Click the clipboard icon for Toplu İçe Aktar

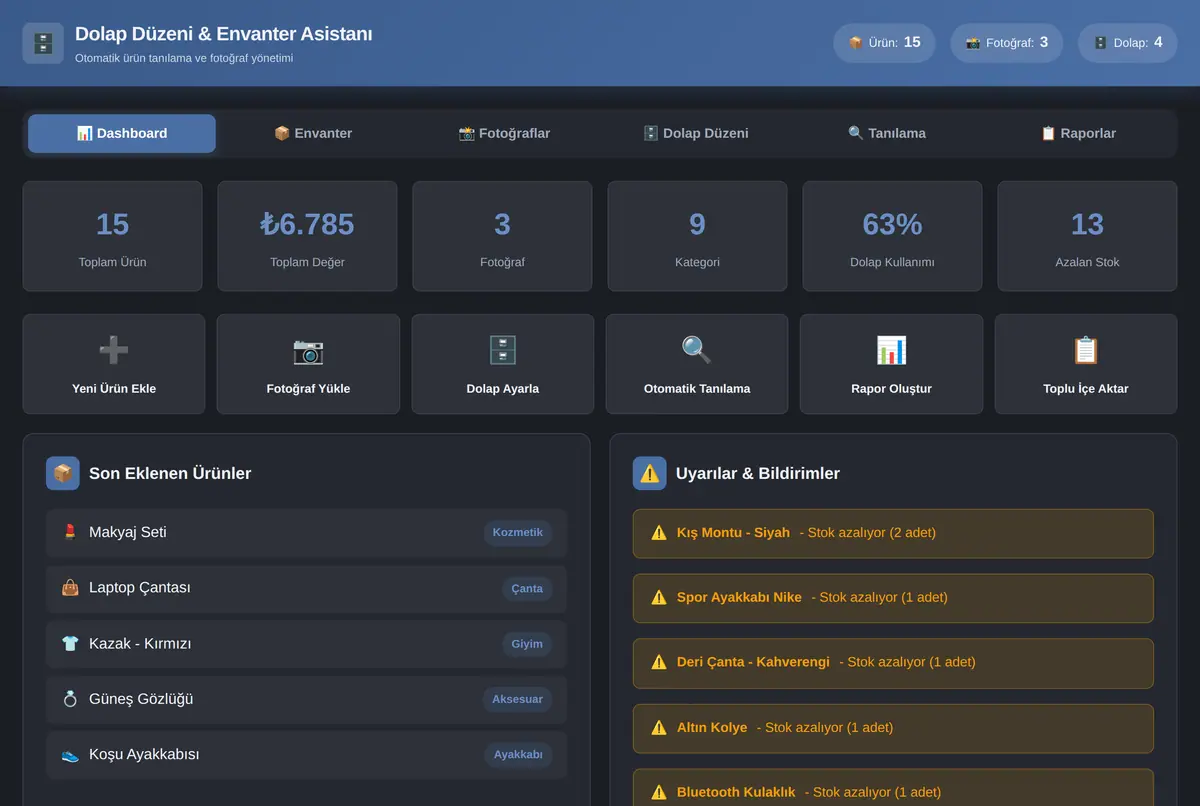click(1086, 350)
